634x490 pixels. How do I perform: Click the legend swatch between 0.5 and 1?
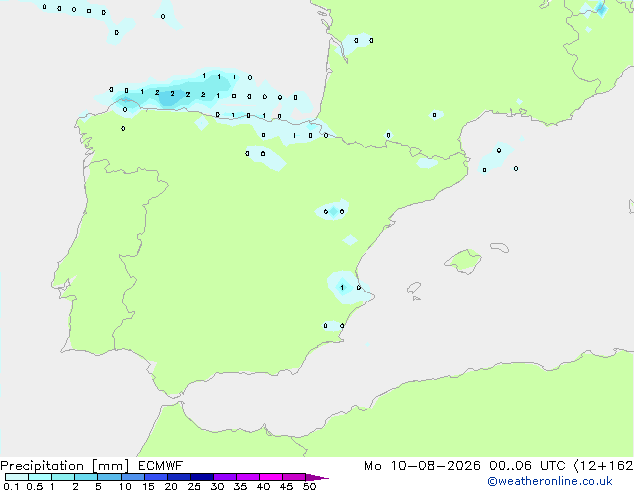click(40, 477)
